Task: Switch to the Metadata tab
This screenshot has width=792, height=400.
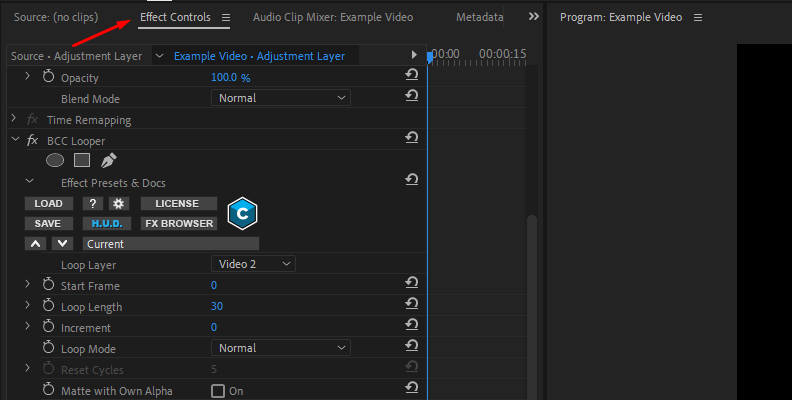Action: click(x=479, y=18)
